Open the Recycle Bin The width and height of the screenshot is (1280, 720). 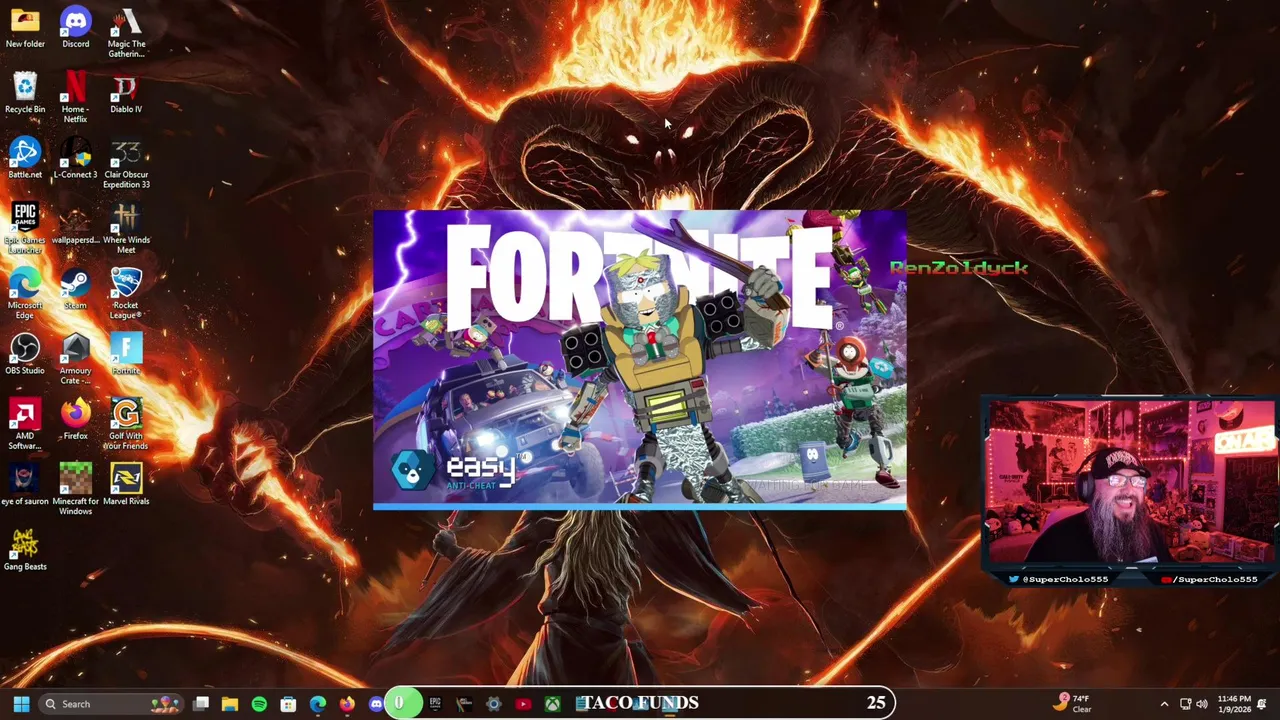click(x=25, y=93)
